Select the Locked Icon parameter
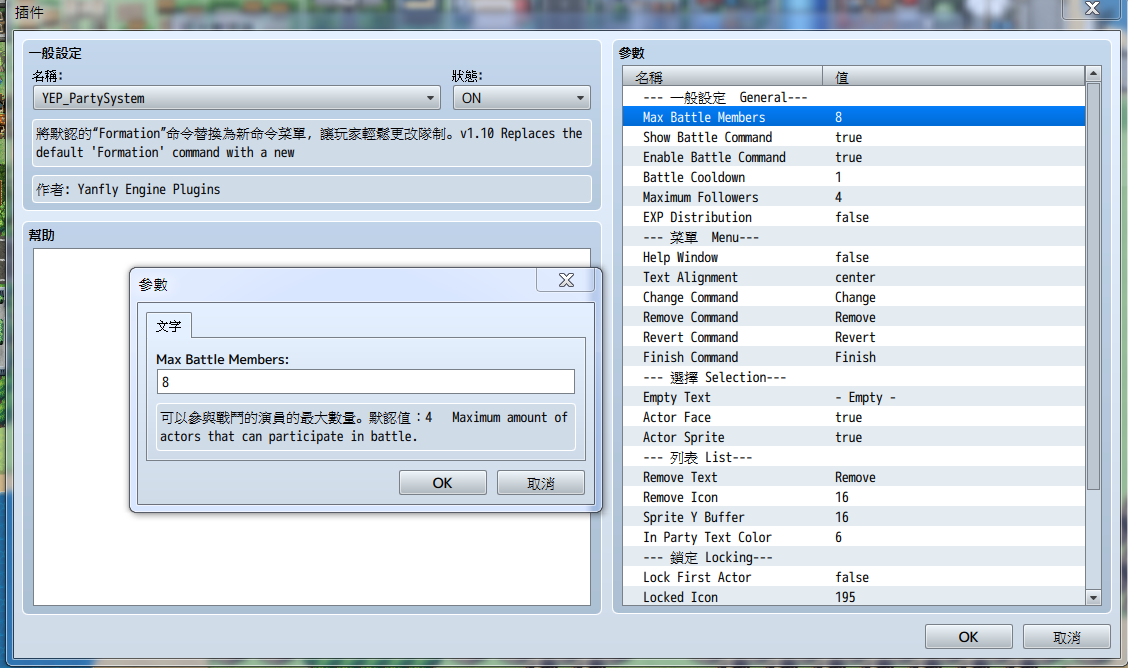 pyautogui.click(x=854, y=597)
